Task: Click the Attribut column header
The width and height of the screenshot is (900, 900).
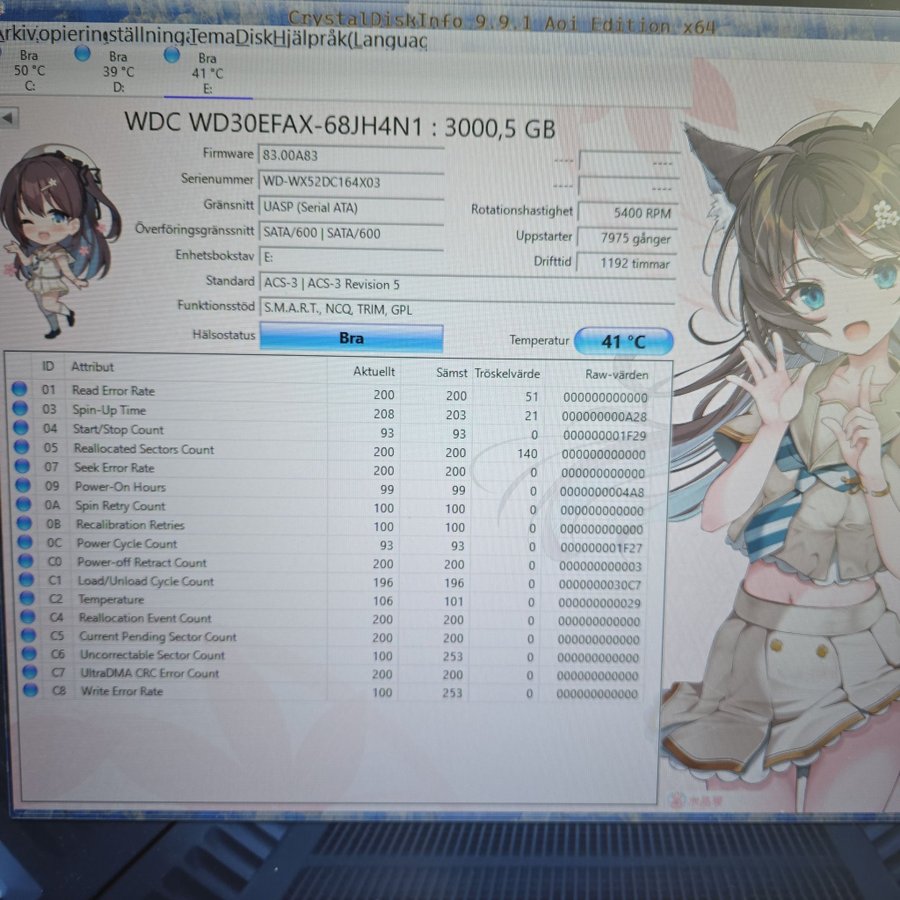Action: 92,367
